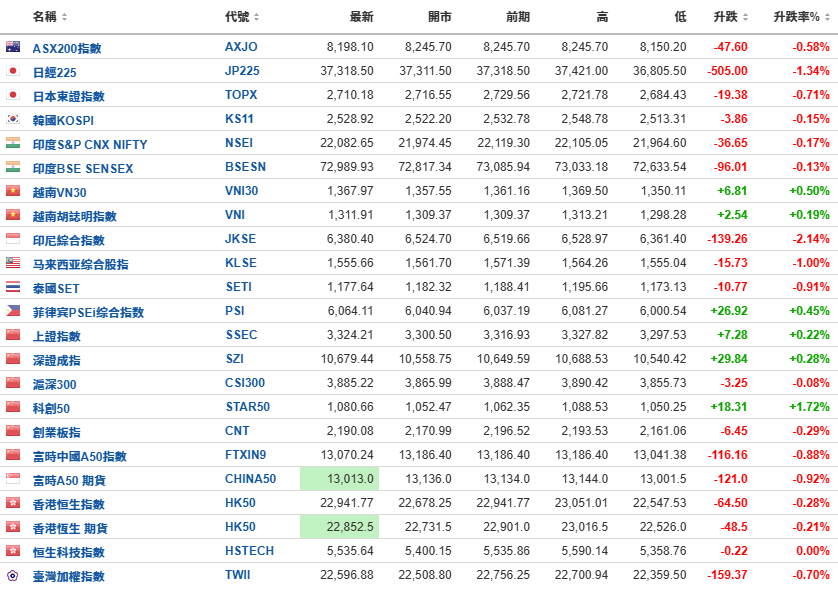
Task: Sort the table by 名稱 column
Action: pos(50,17)
